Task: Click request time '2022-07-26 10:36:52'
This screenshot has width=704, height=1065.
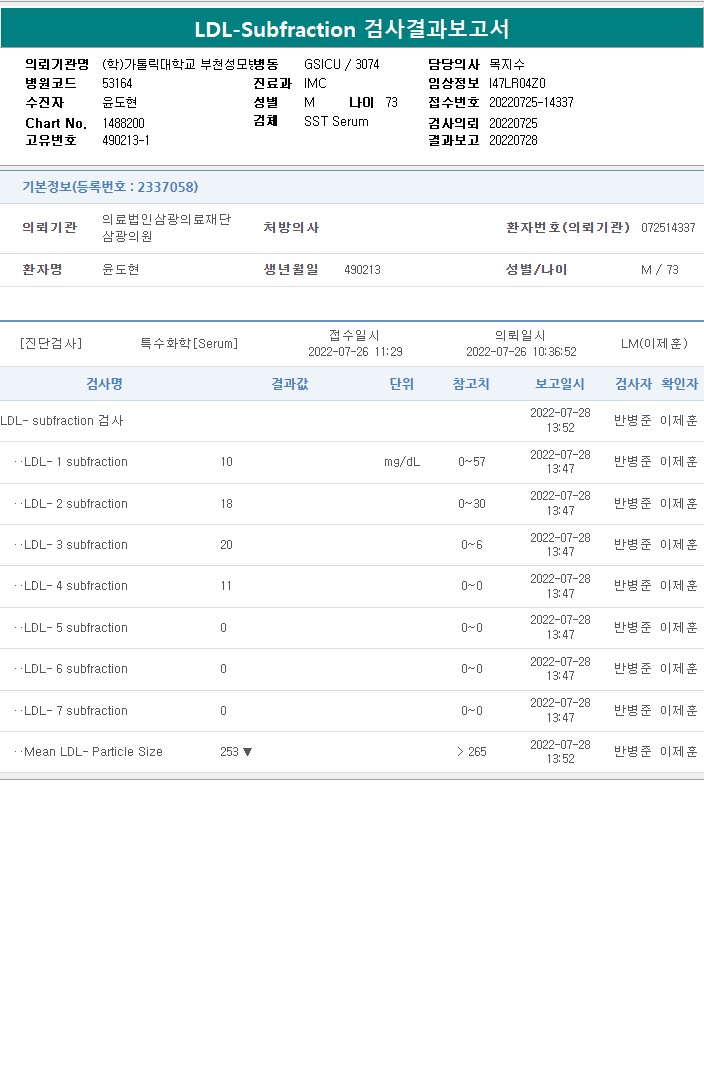Action: (x=521, y=352)
